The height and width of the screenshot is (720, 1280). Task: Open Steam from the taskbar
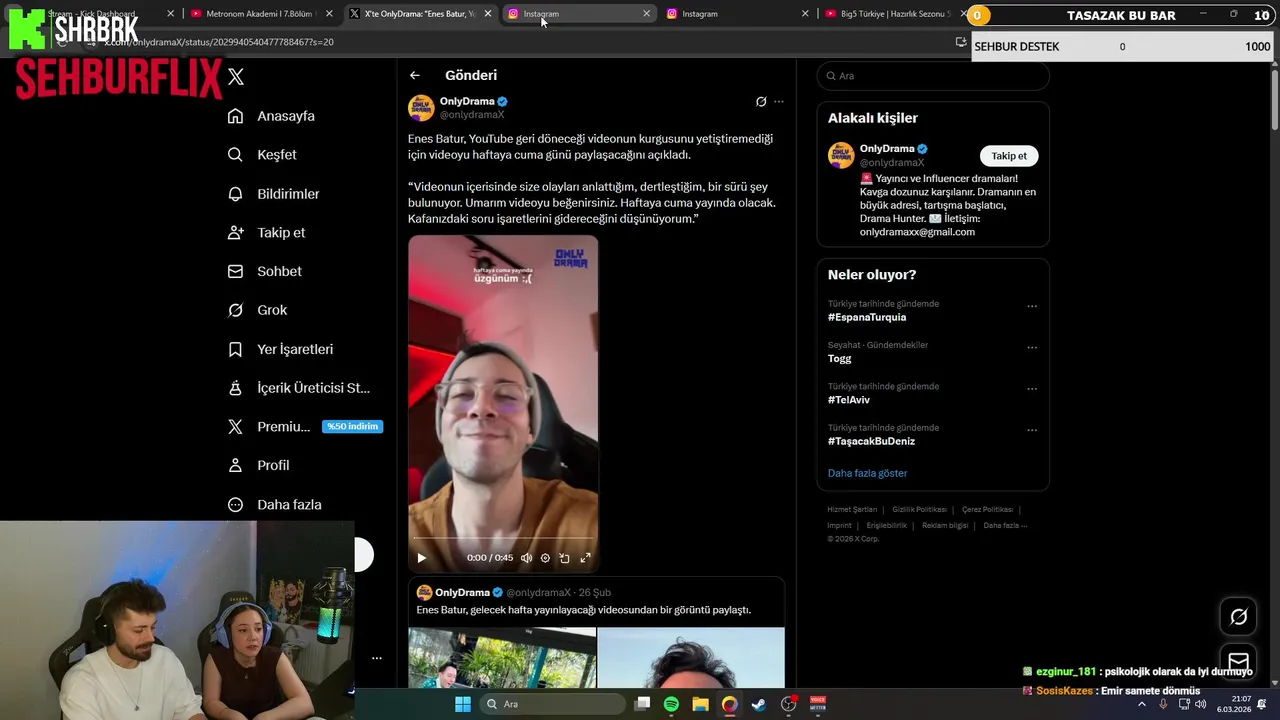pyautogui.click(x=759, y=704)
